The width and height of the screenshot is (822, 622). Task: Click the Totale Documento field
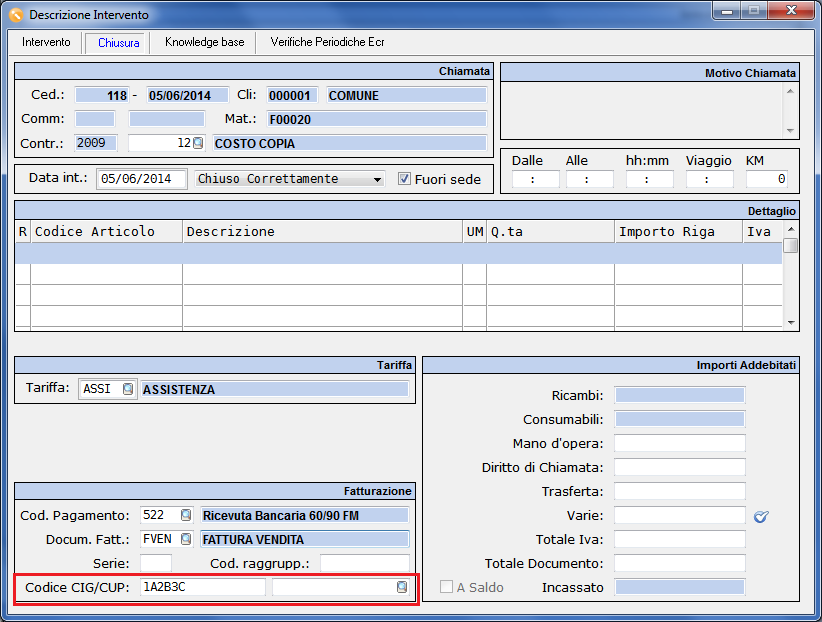click(x=680, y=563)
